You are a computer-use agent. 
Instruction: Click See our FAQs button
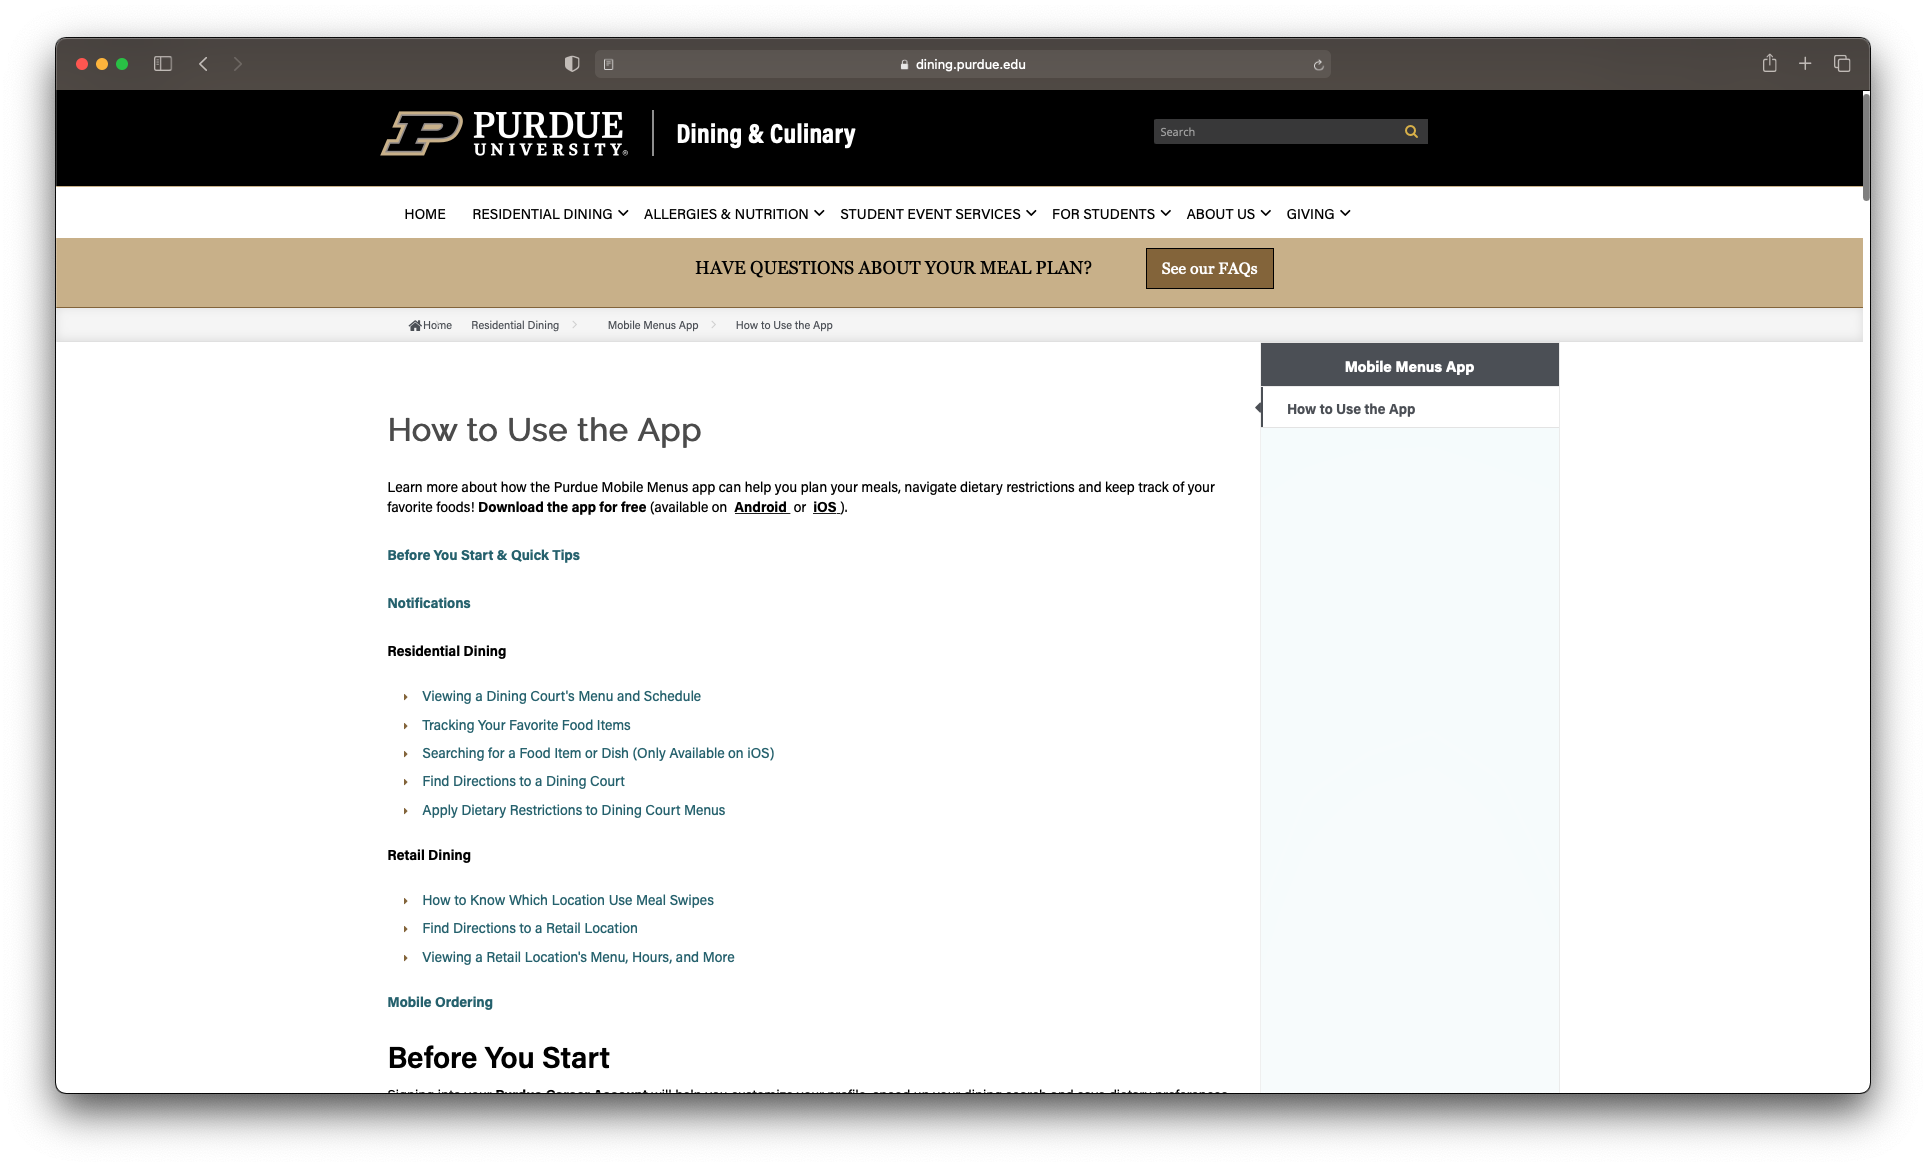1208,267
